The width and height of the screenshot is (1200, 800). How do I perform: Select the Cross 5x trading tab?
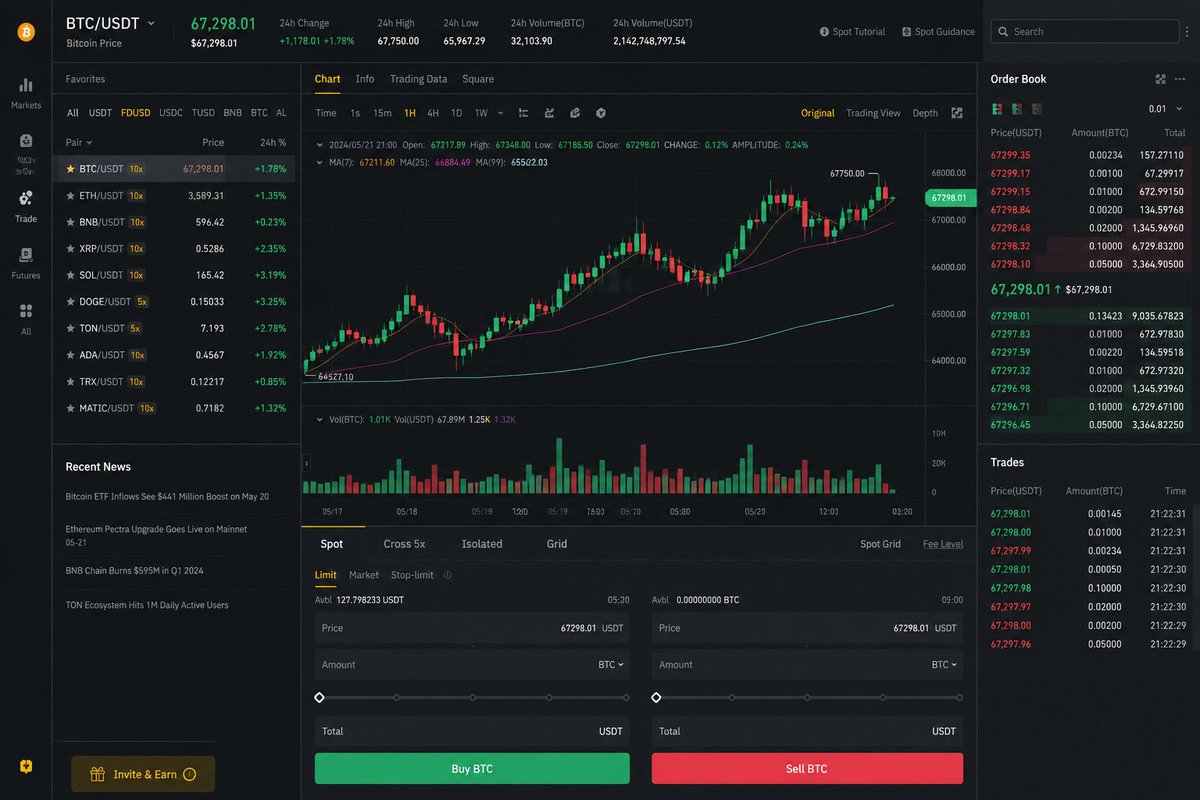tap(404, 544)
